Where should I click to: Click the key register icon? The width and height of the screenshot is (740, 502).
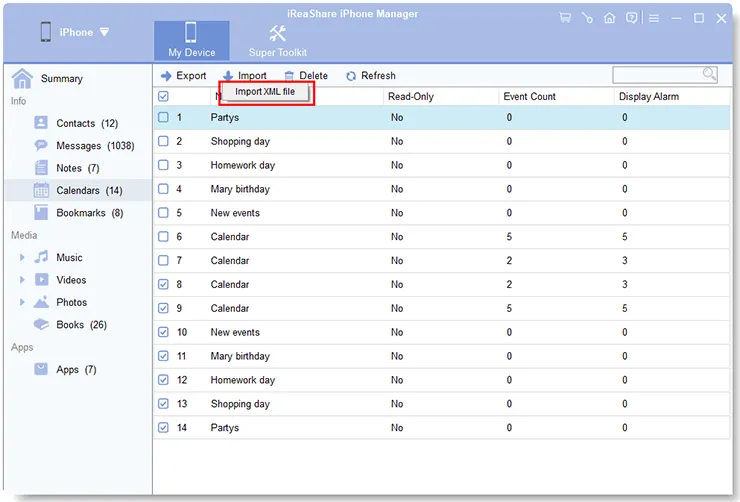pos(587,18)
